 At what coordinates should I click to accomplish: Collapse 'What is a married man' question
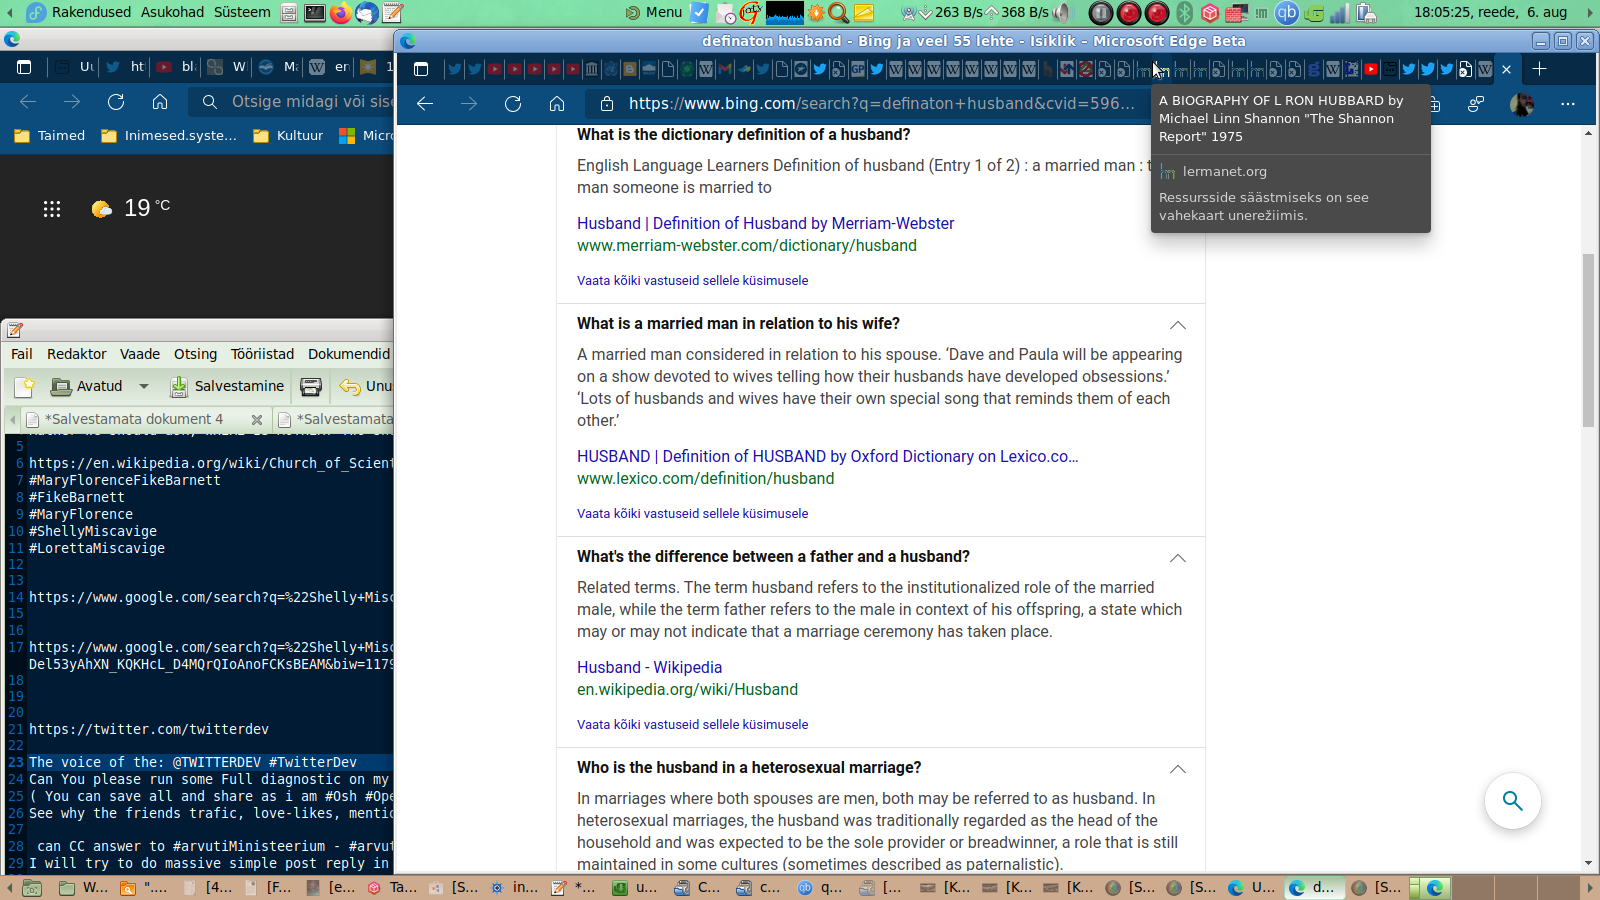[x=1178, y=325]
